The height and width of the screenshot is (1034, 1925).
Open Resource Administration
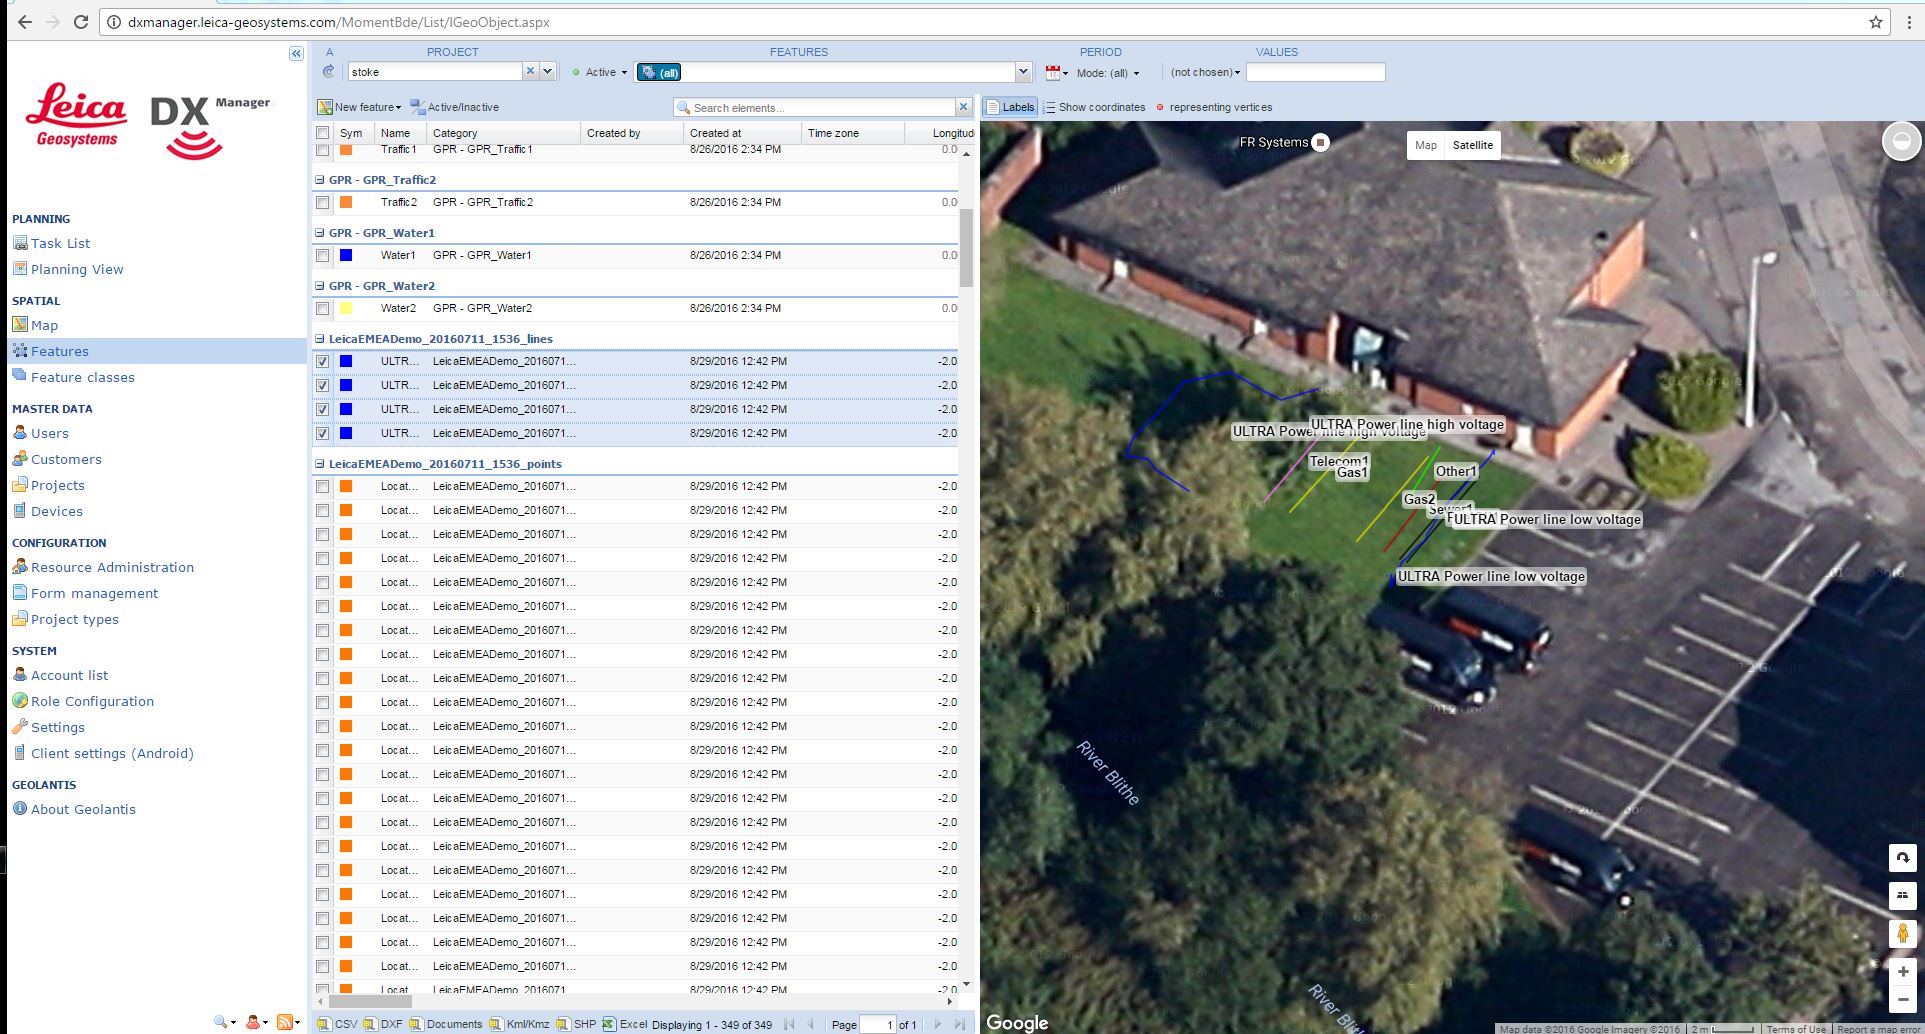[112, 567]
